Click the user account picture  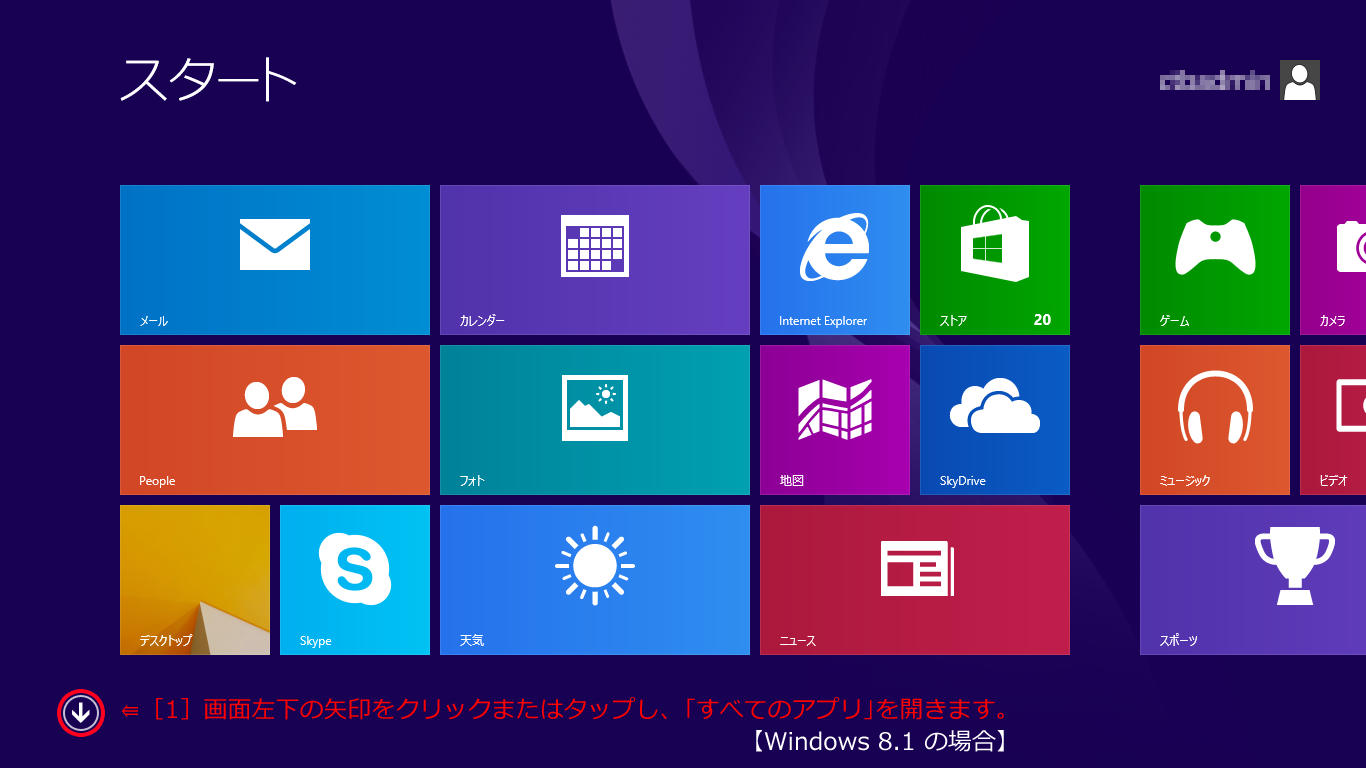pos(1300,80)
